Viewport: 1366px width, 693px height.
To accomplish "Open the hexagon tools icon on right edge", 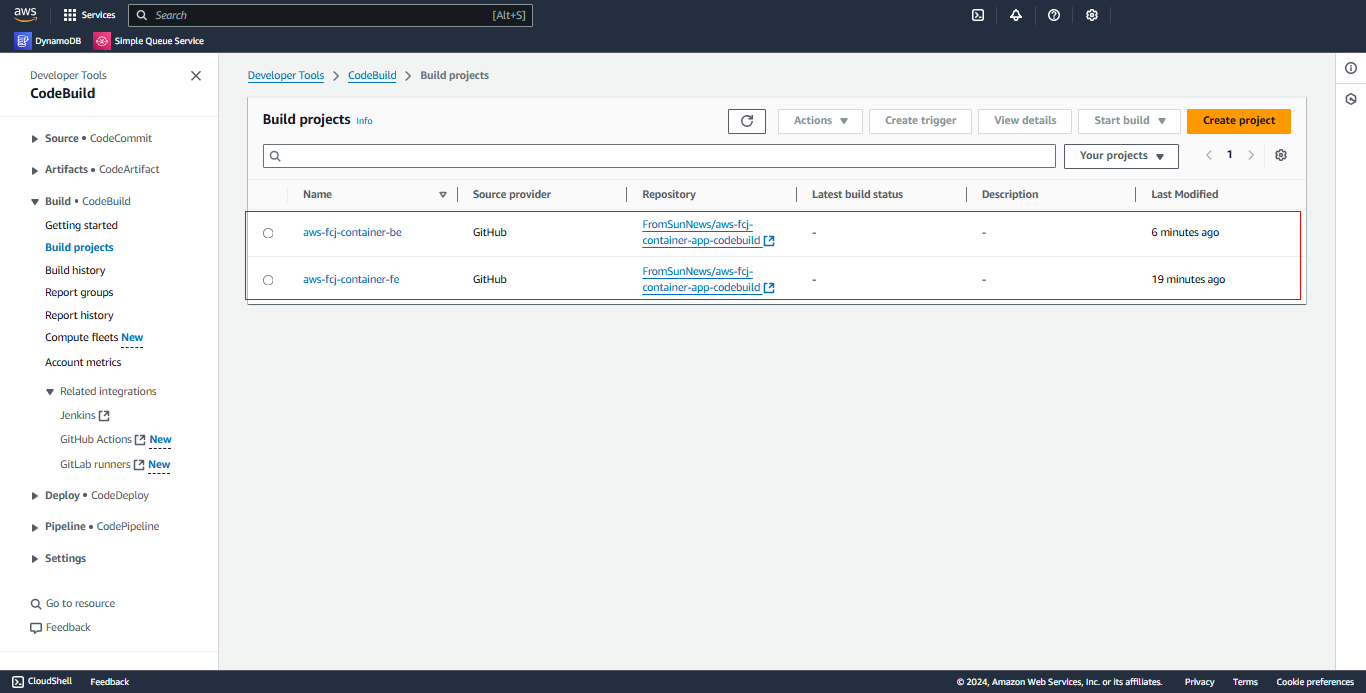I will pyautogui.click(x=1351, y=99).
